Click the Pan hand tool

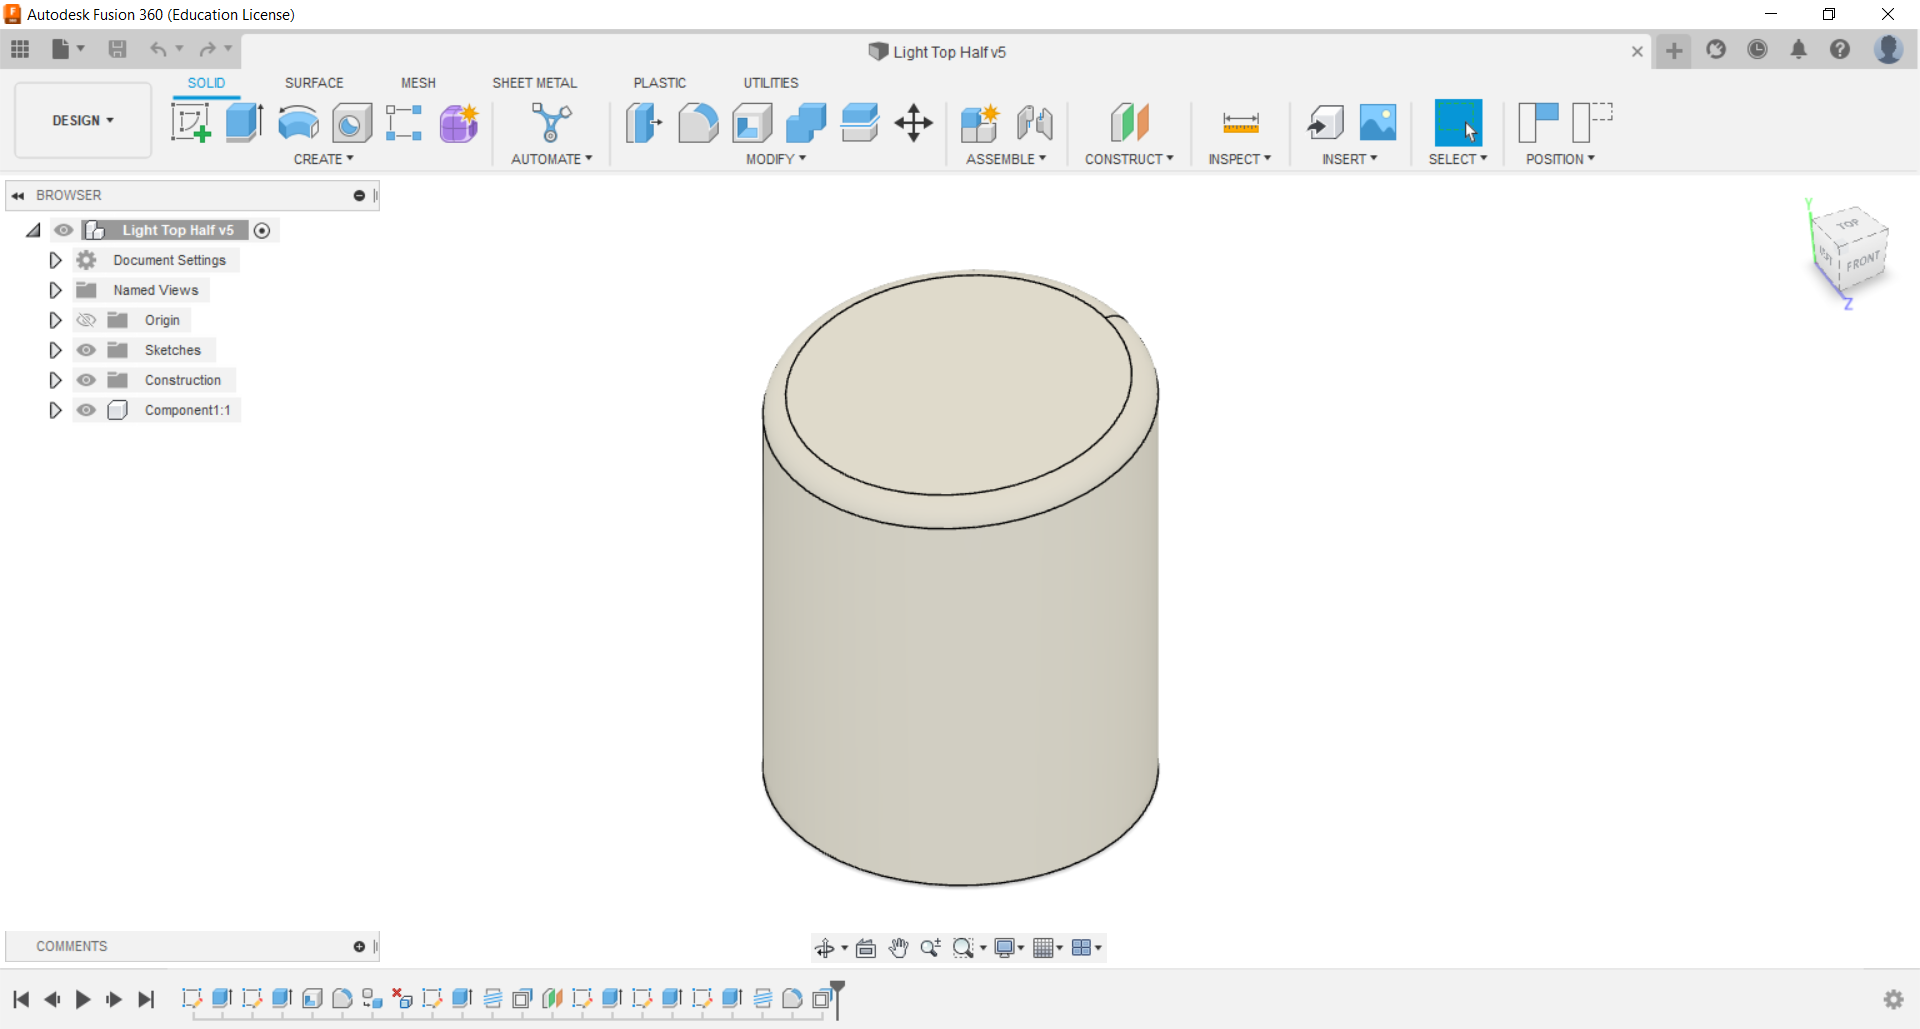(x=898, y=948)
